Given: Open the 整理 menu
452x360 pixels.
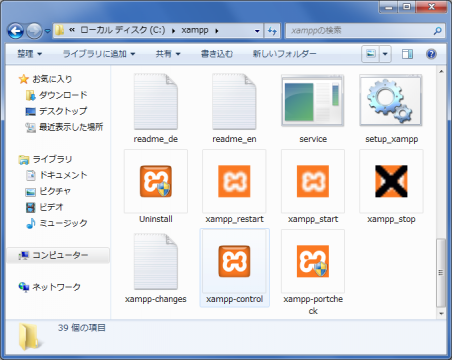Looking at the screenshot, I should coord(29,54).
